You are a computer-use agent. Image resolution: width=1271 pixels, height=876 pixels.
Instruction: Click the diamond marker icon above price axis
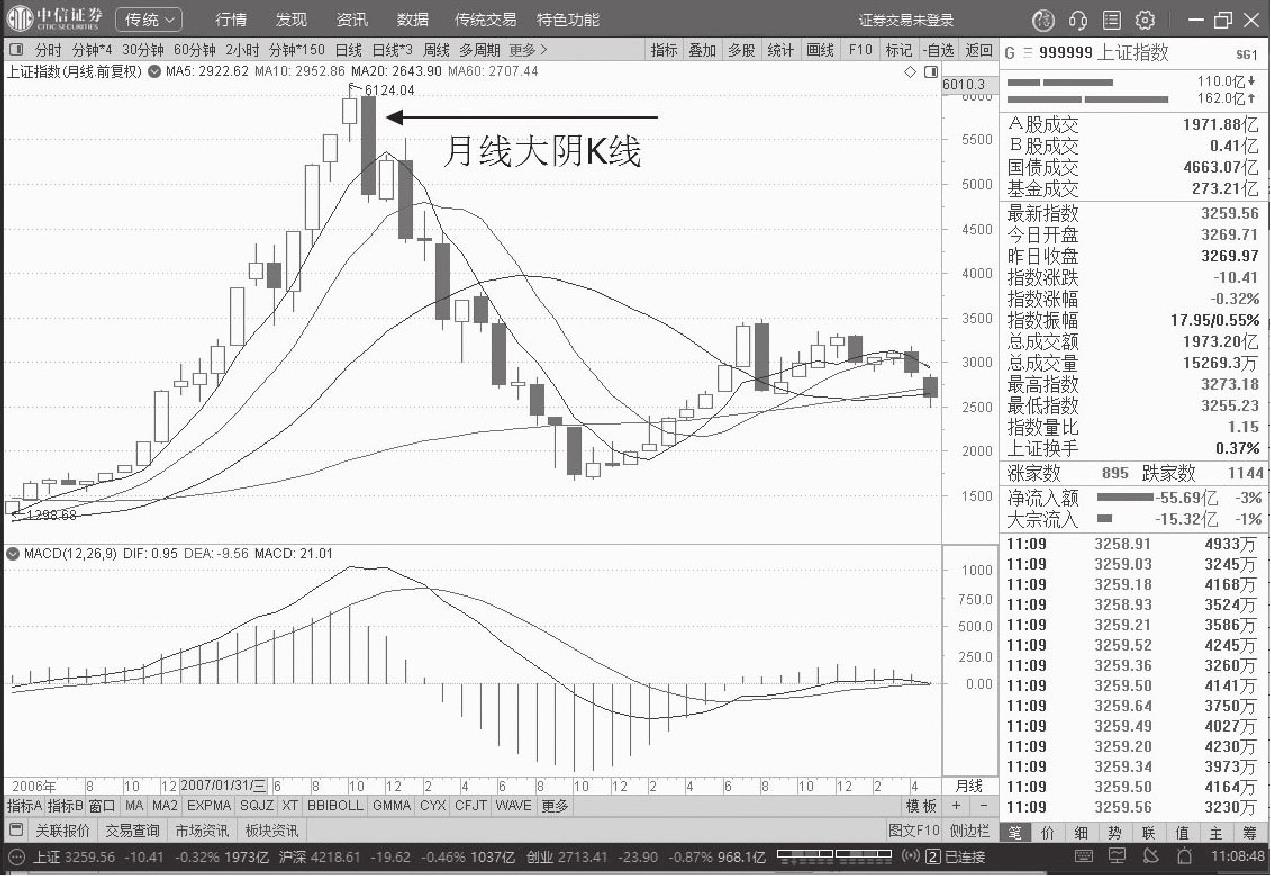coord(910,72)
